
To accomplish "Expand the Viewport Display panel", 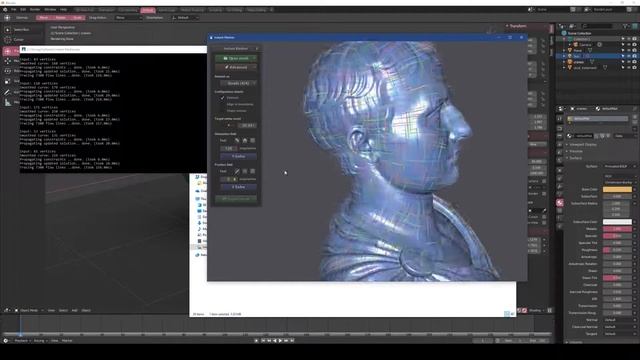I will [583, 144].
